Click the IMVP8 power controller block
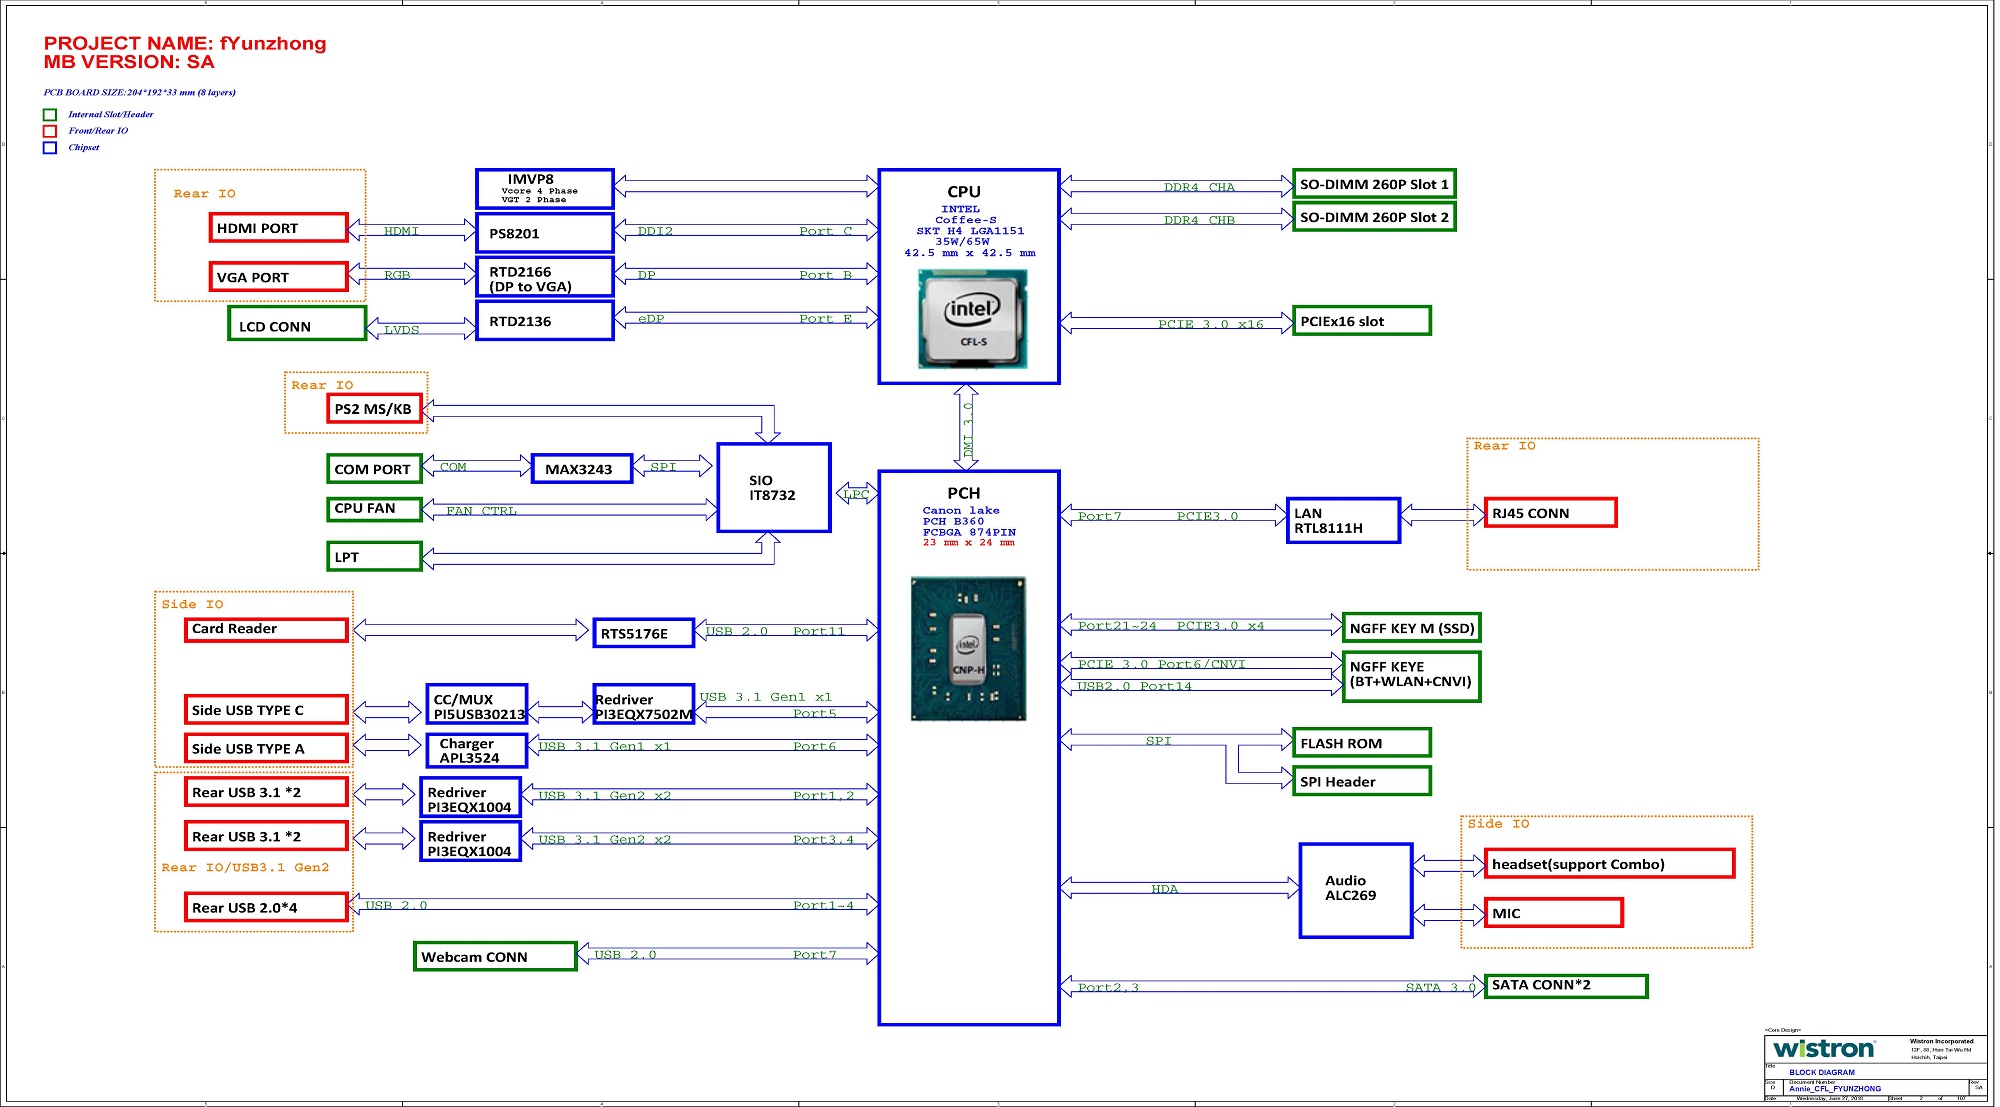 (544, 188)
